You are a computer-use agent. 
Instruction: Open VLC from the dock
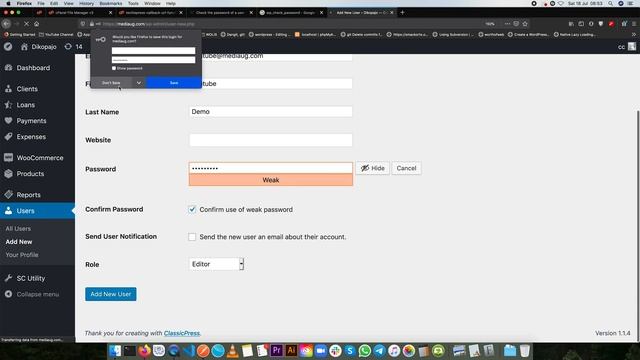pyautogui.click(x=233, y=351)
